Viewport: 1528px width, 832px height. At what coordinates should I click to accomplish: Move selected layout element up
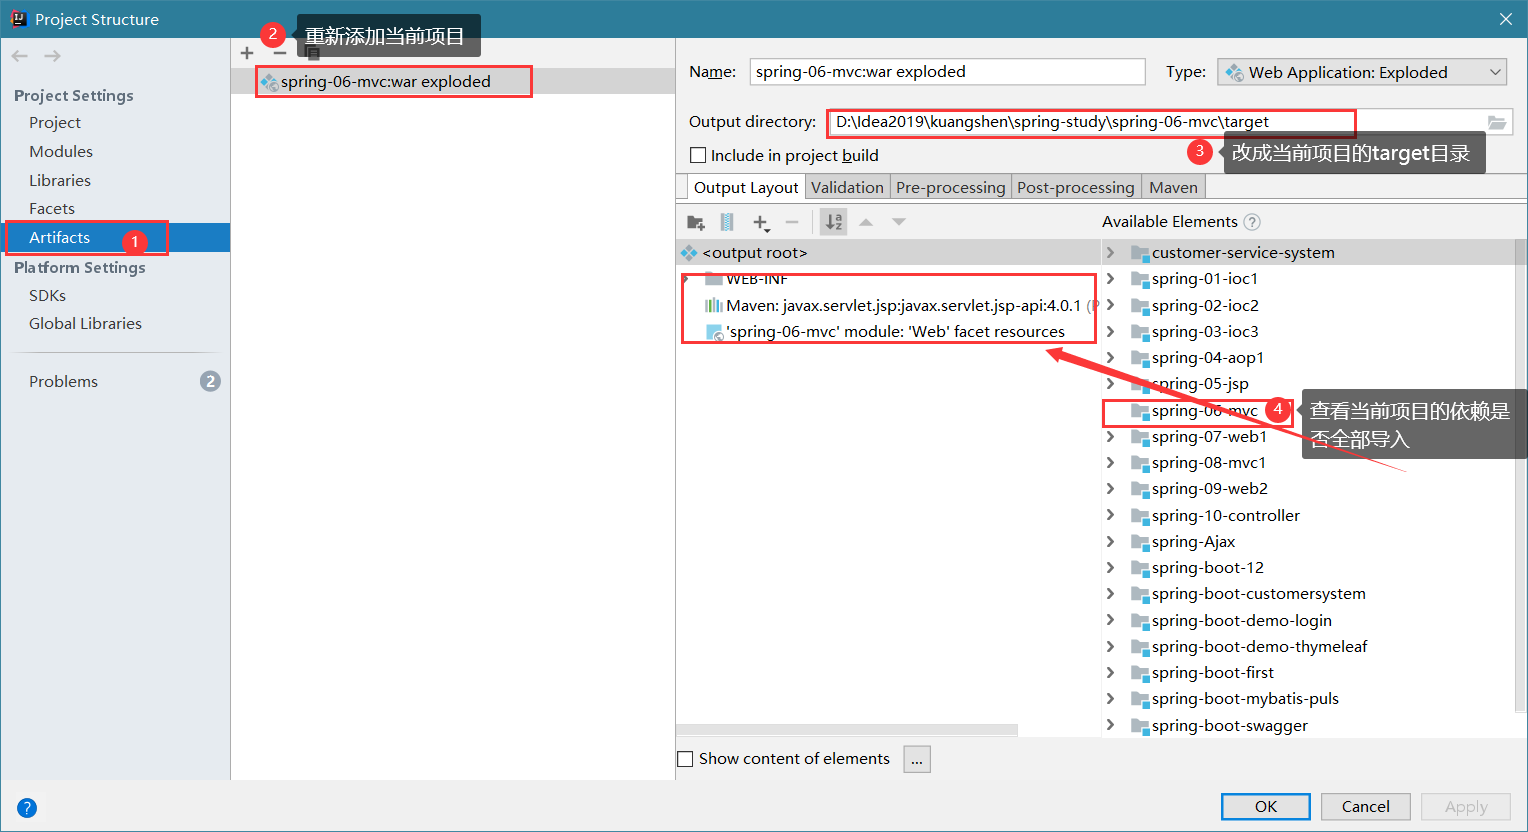[866, 222]
